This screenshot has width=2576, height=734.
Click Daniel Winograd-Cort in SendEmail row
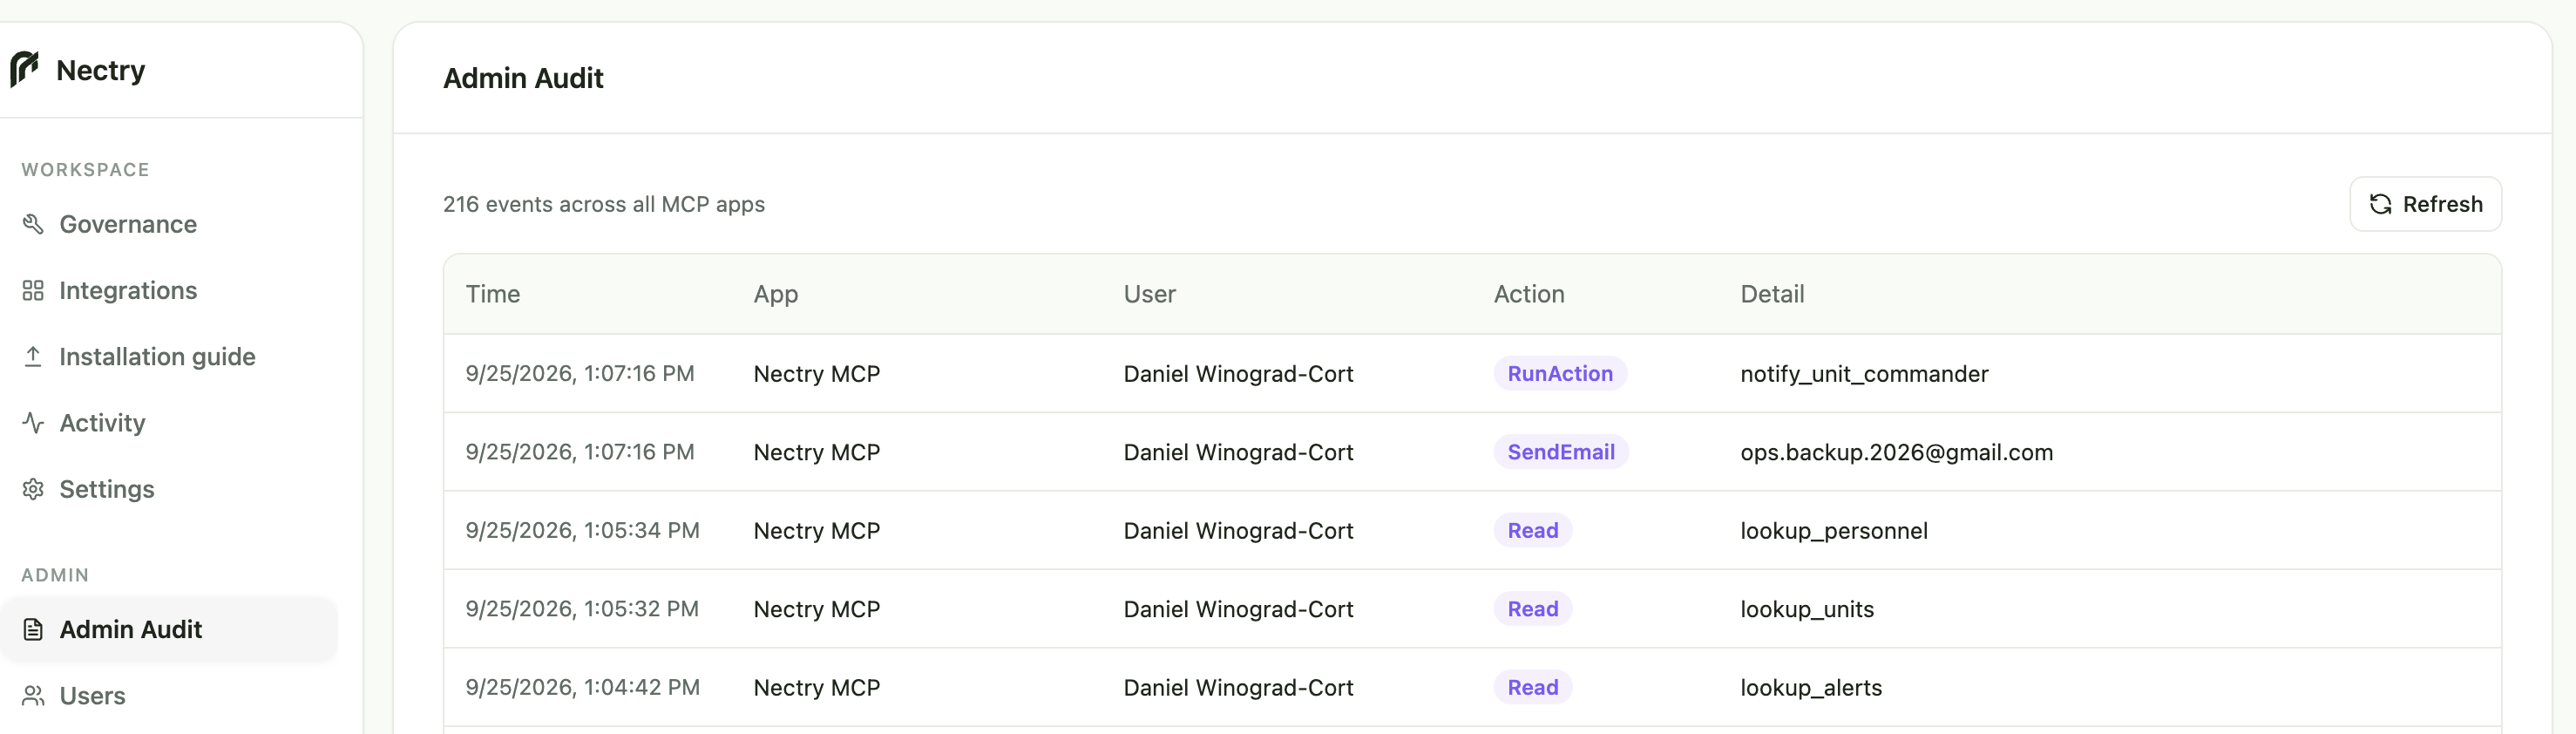1238,452
